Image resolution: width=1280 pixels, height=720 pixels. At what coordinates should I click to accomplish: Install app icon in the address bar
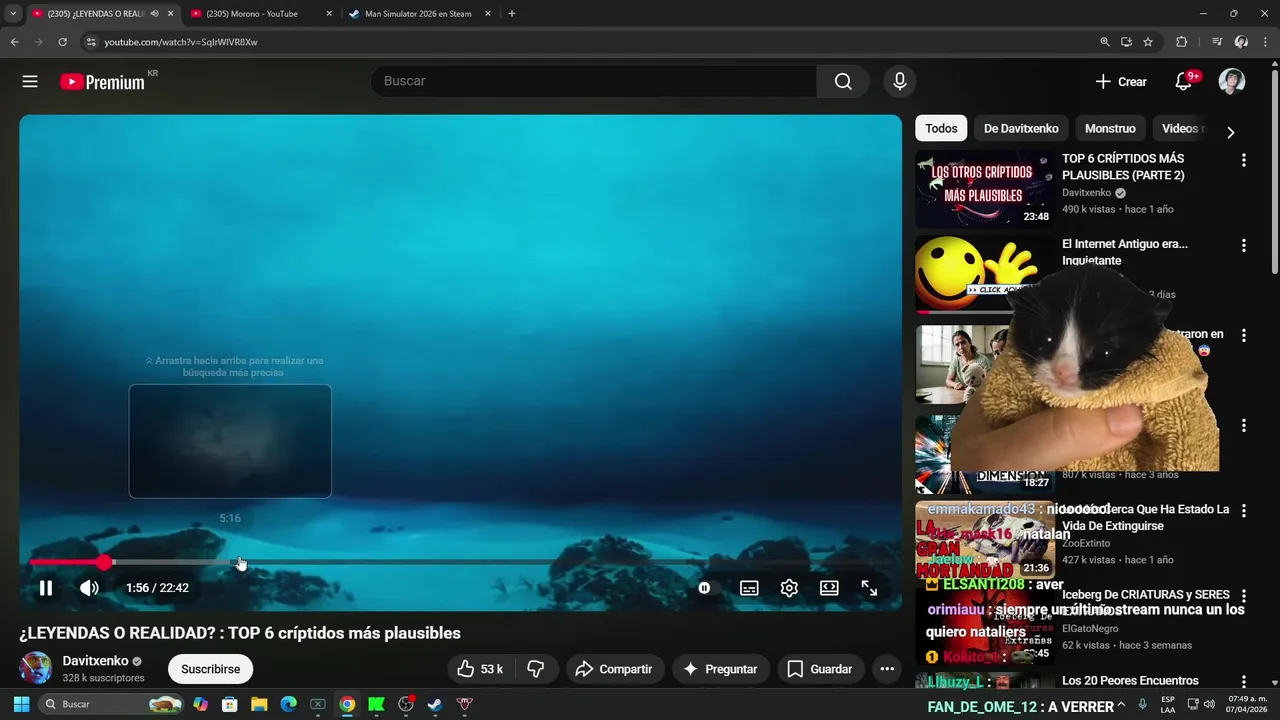tap(1126, 42)
